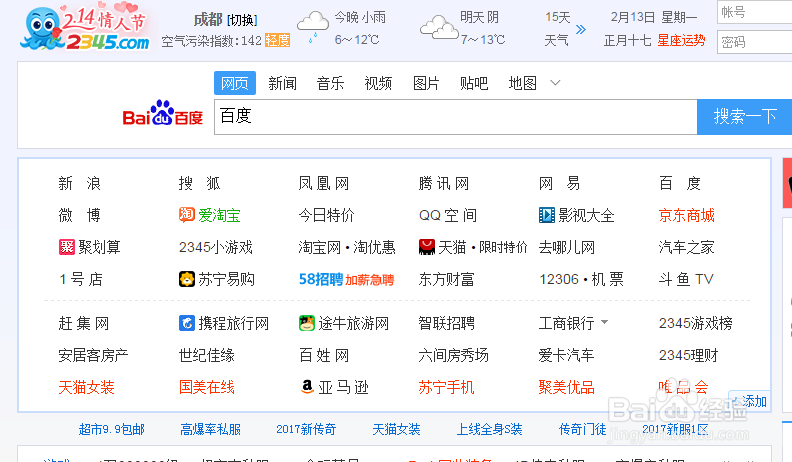The height and width of the screenshot is (462, 792).
Task: Click the 2345.com octopus logo
Action: [x=85, y=26]
